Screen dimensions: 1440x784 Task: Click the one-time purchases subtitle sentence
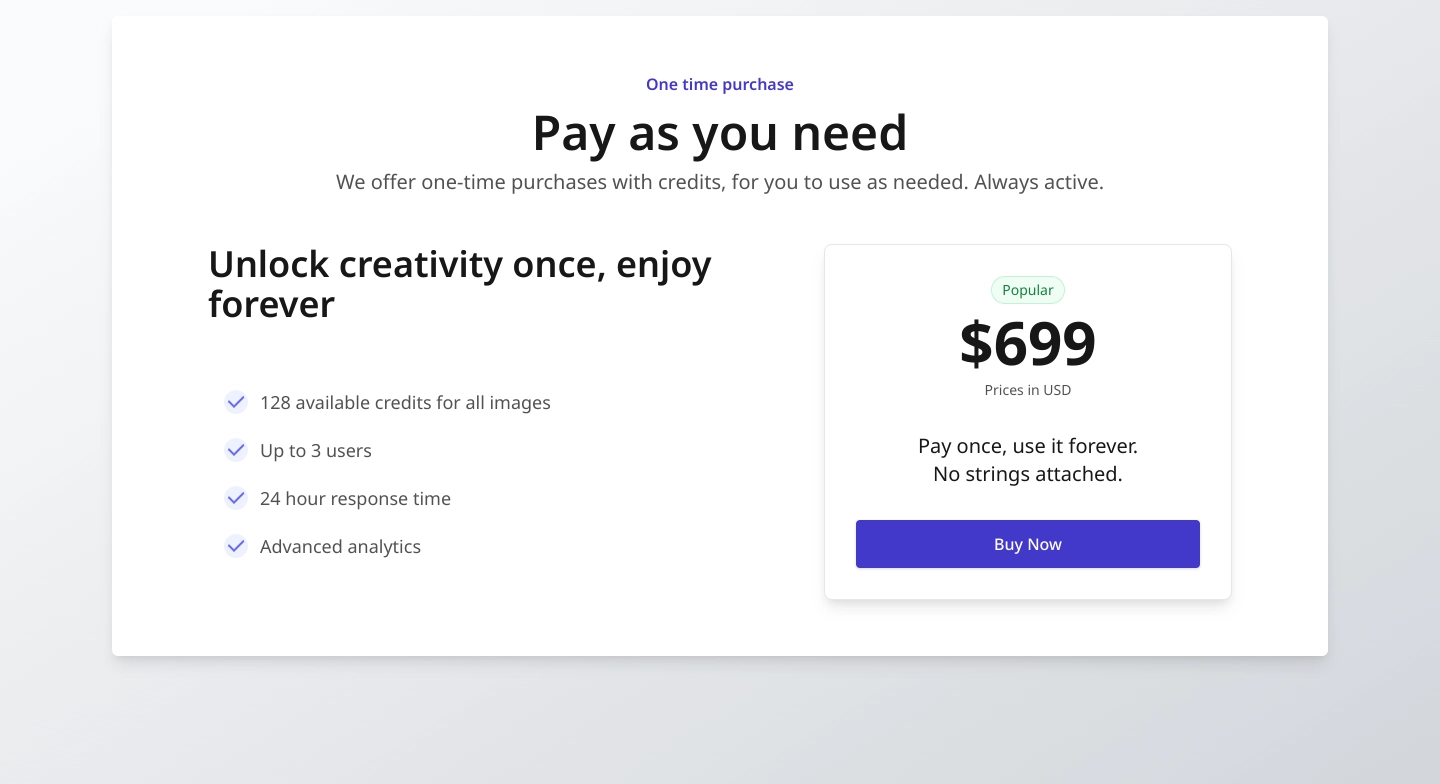pyautogui.click(x=720, y=182)
